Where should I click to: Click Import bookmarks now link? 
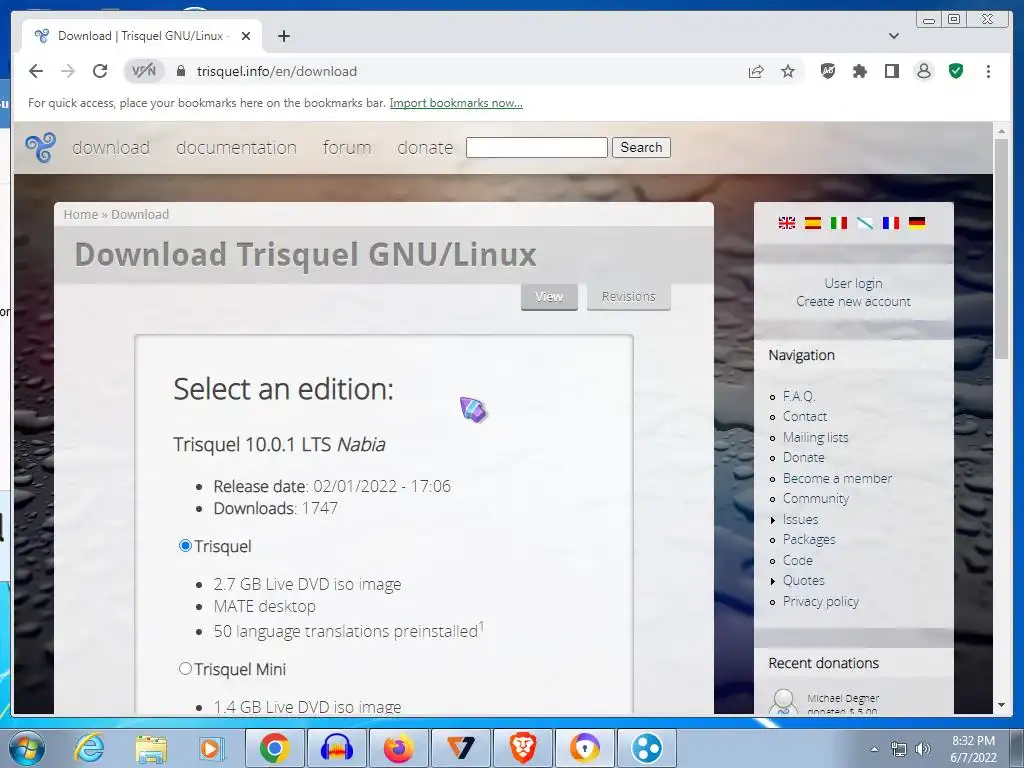tap(456, 103)
